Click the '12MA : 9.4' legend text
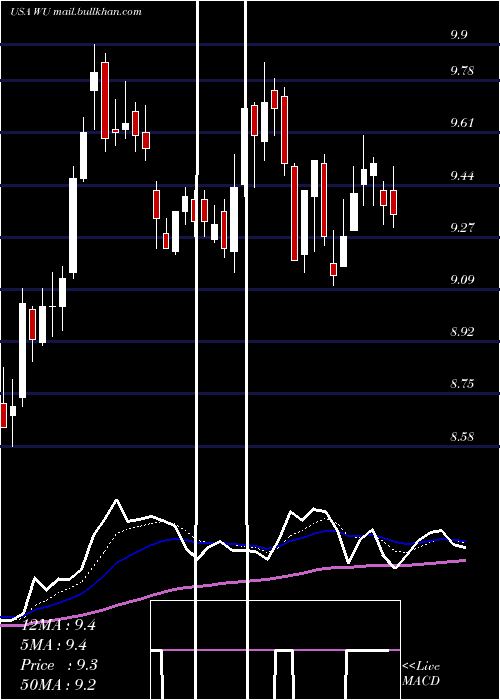Viewport: 500px width, 700px height. point(58,625)
